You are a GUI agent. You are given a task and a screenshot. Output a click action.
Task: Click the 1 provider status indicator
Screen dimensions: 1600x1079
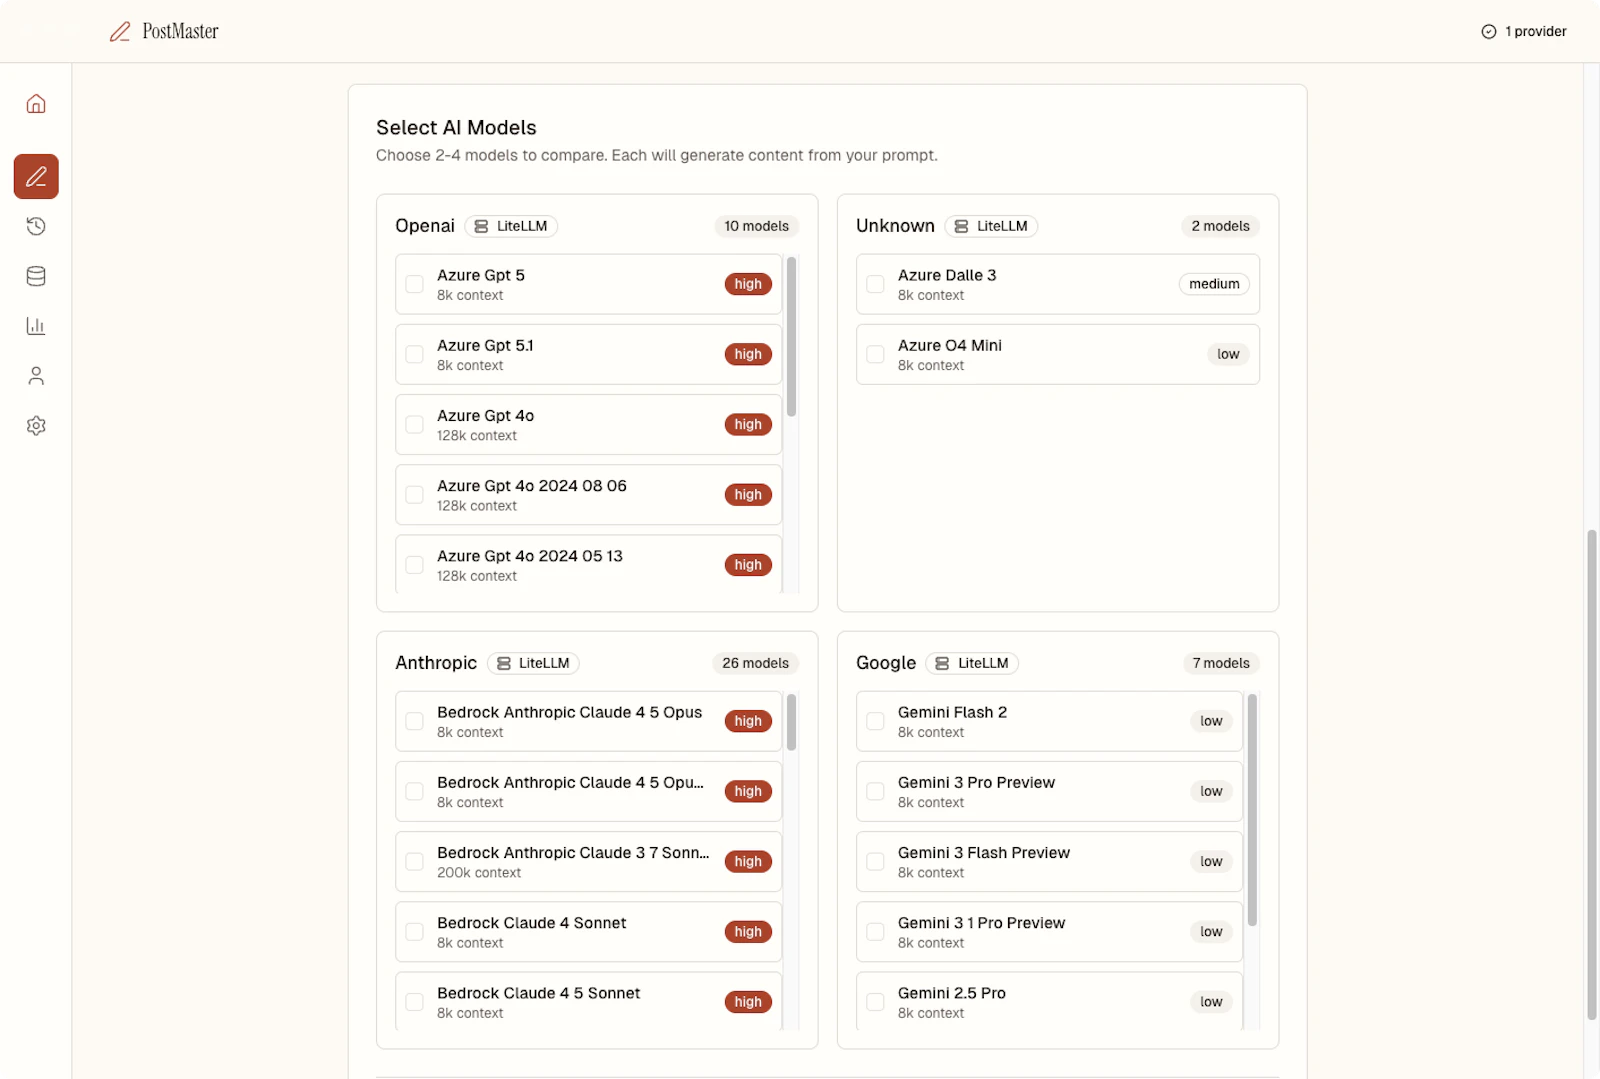click(x=1524, y=32)
